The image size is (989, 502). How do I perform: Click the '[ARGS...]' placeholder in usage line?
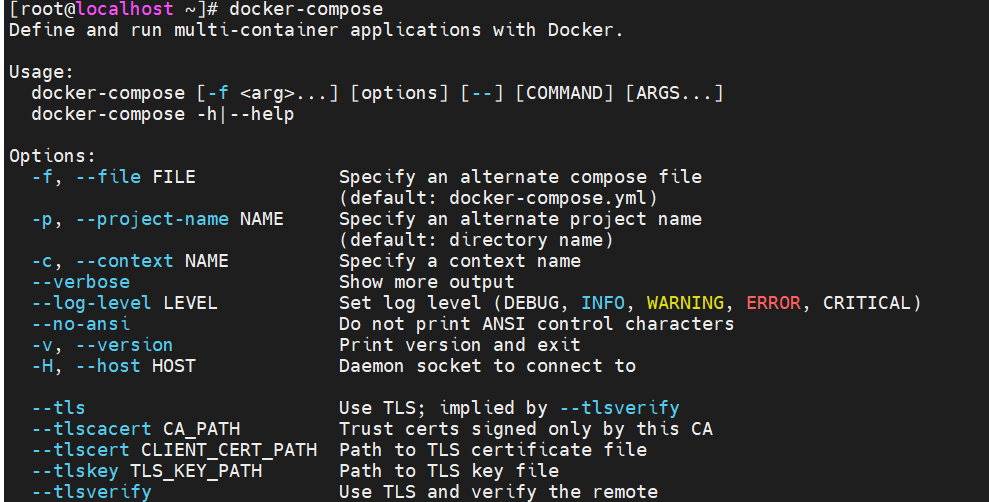pos(674,93)
